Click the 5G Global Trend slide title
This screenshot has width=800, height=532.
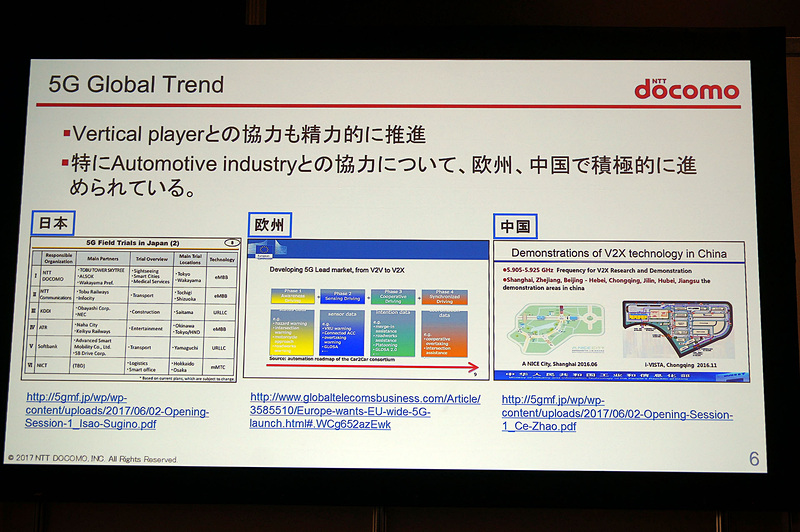coord(136,85)
